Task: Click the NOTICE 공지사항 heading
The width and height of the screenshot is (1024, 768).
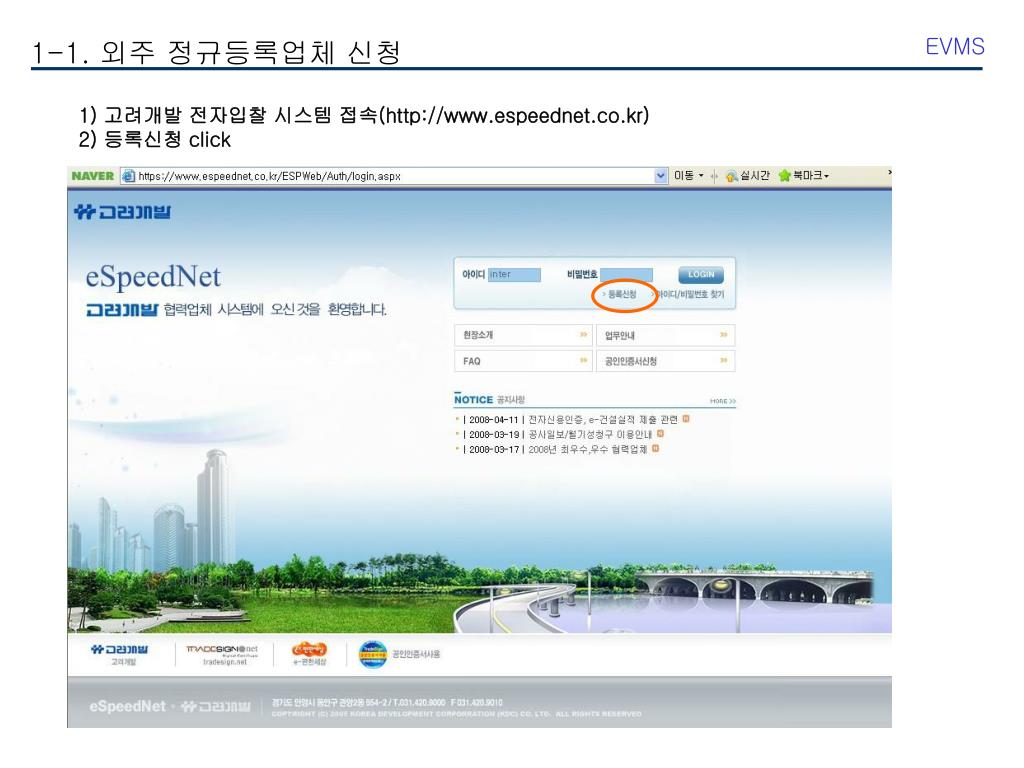Action: tap(489, 400)
